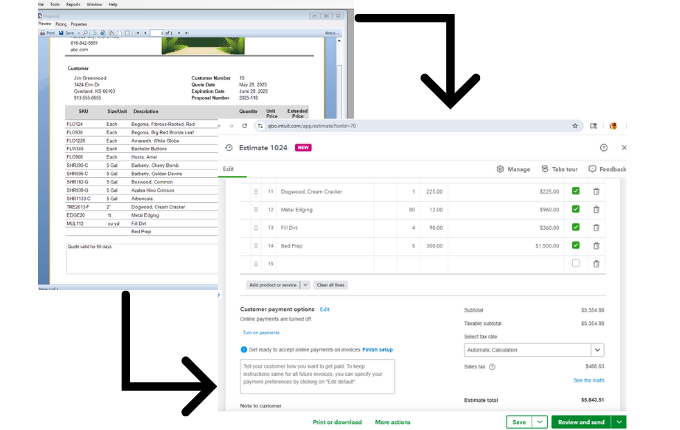Uncheck tax checkbox on Bed Prep line
Screen dimensions: 680x430
click(575, 245)
